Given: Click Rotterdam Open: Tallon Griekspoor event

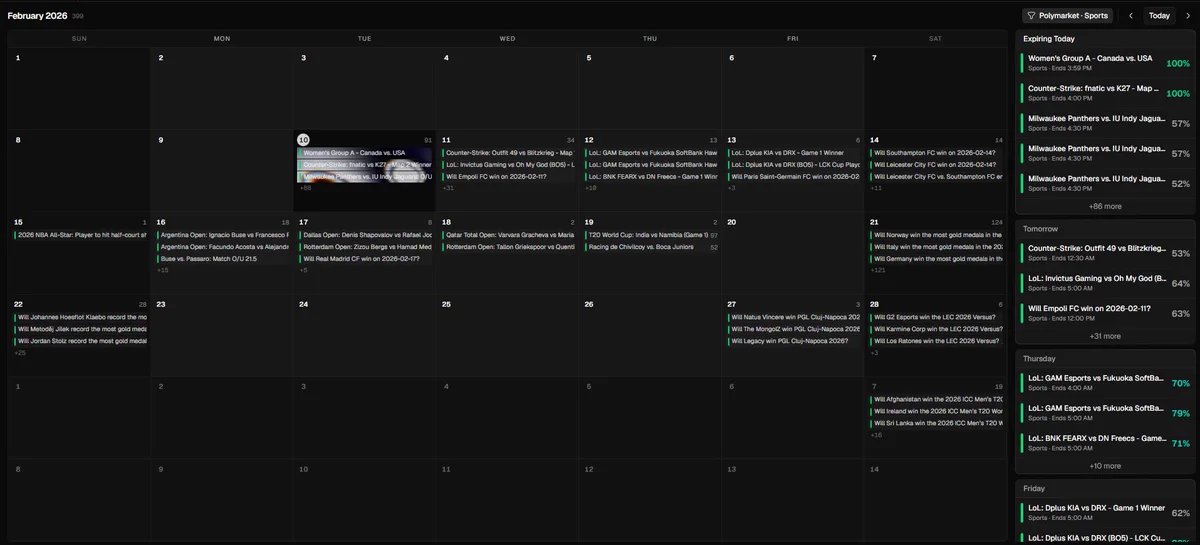Looking at the screenshot, I should pyautogui.click(x=508, y=247).
